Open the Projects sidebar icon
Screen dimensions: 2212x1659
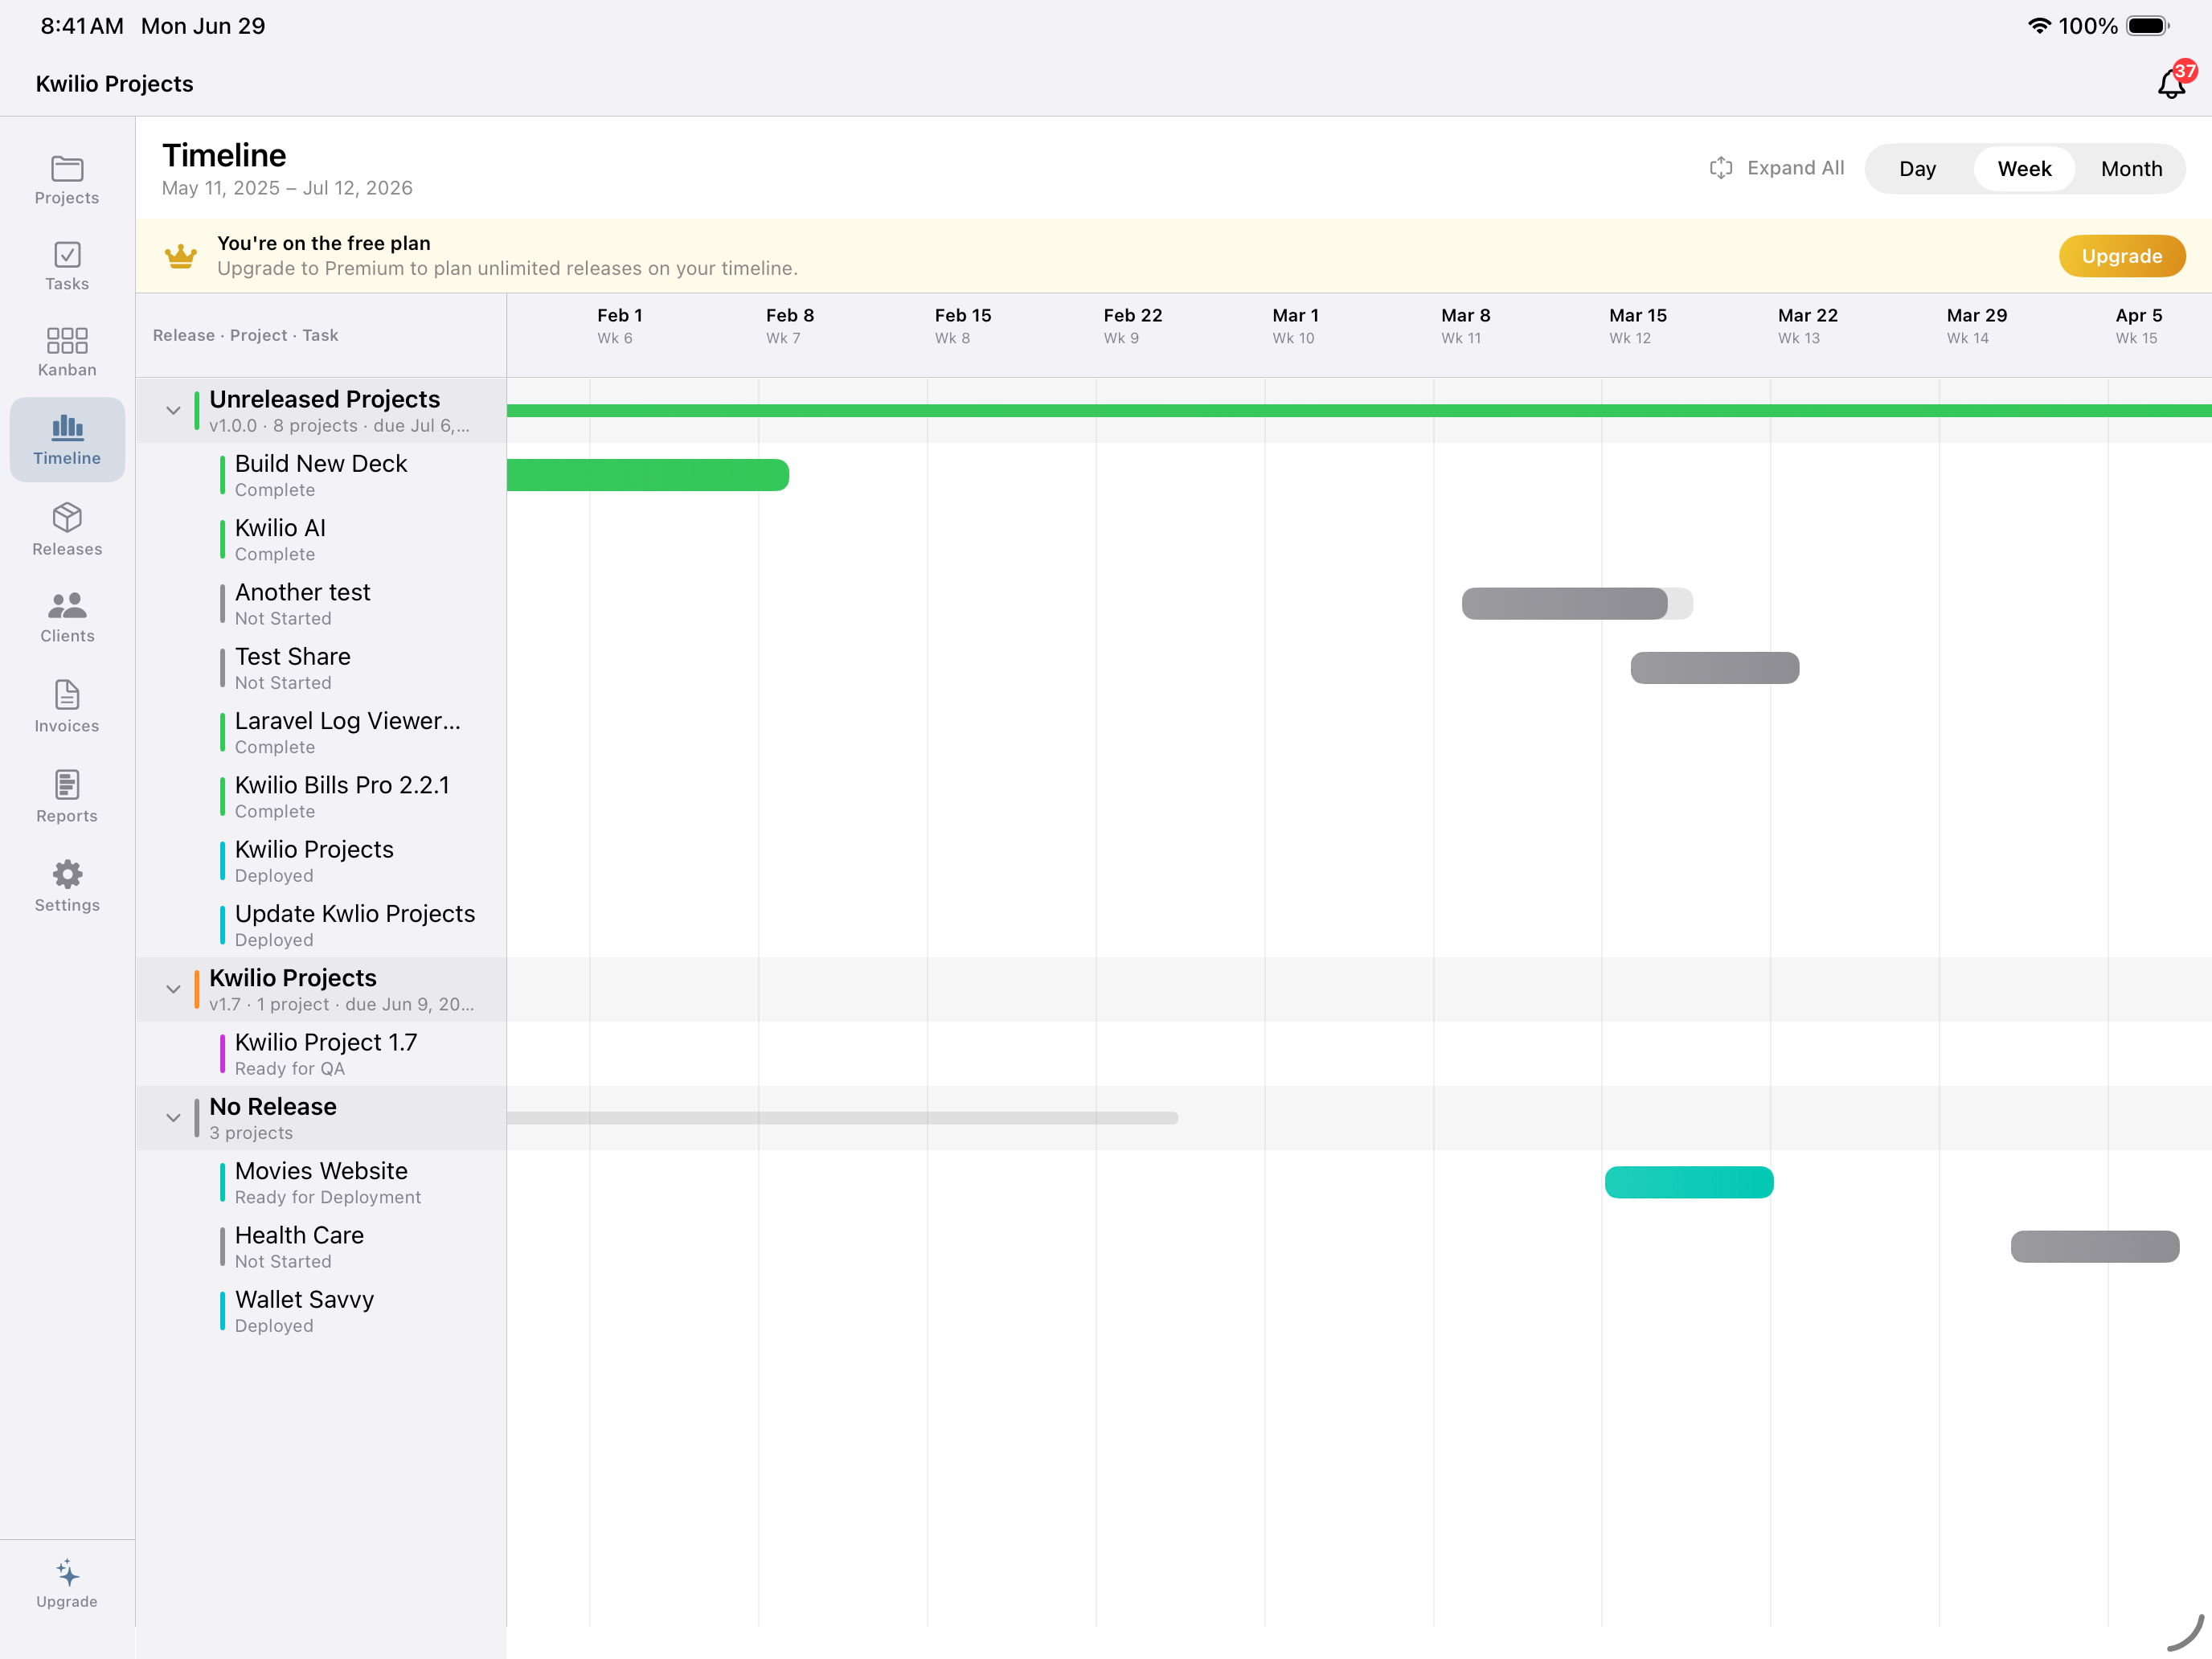click(67, 168)
